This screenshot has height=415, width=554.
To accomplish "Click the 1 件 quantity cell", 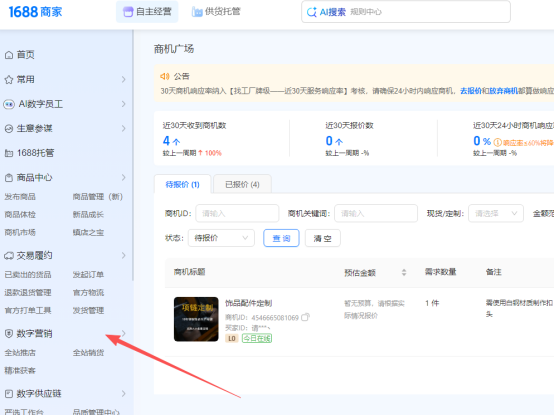I will coord(432,303).
